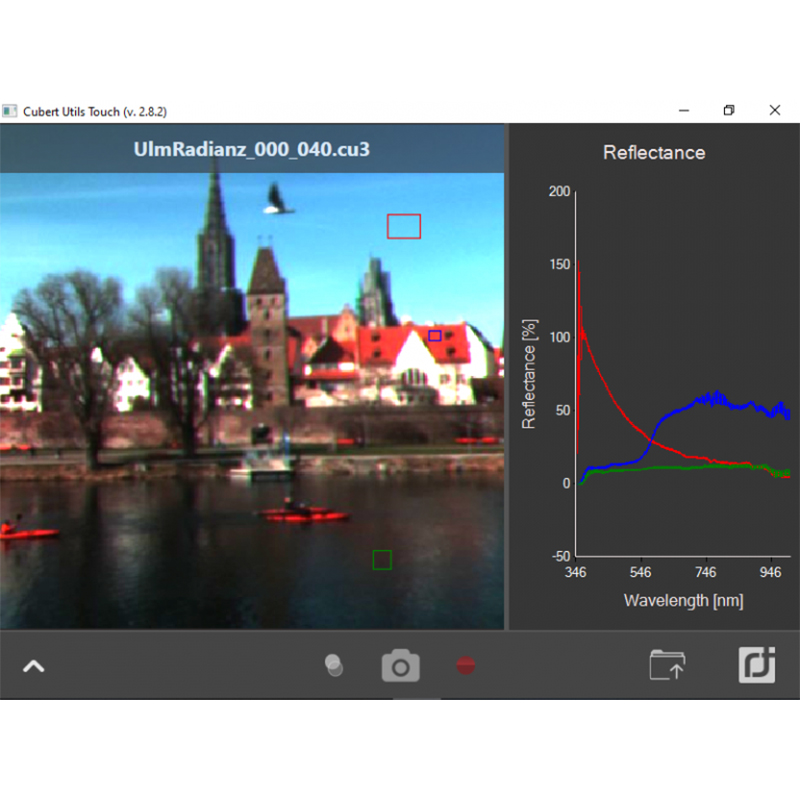Click the Wavelength [nm] axis label
This screenshot has height=800, width=800.
tap(683, 601)
